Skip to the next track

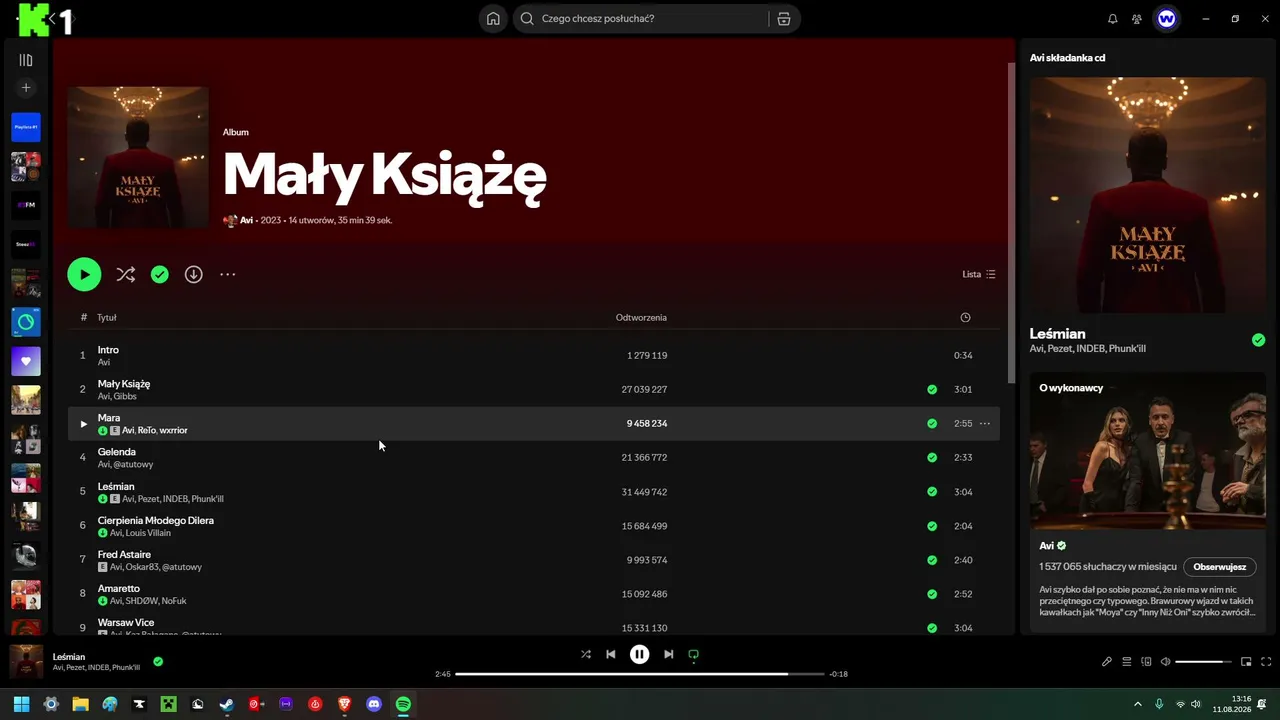(x=669, y=655)
